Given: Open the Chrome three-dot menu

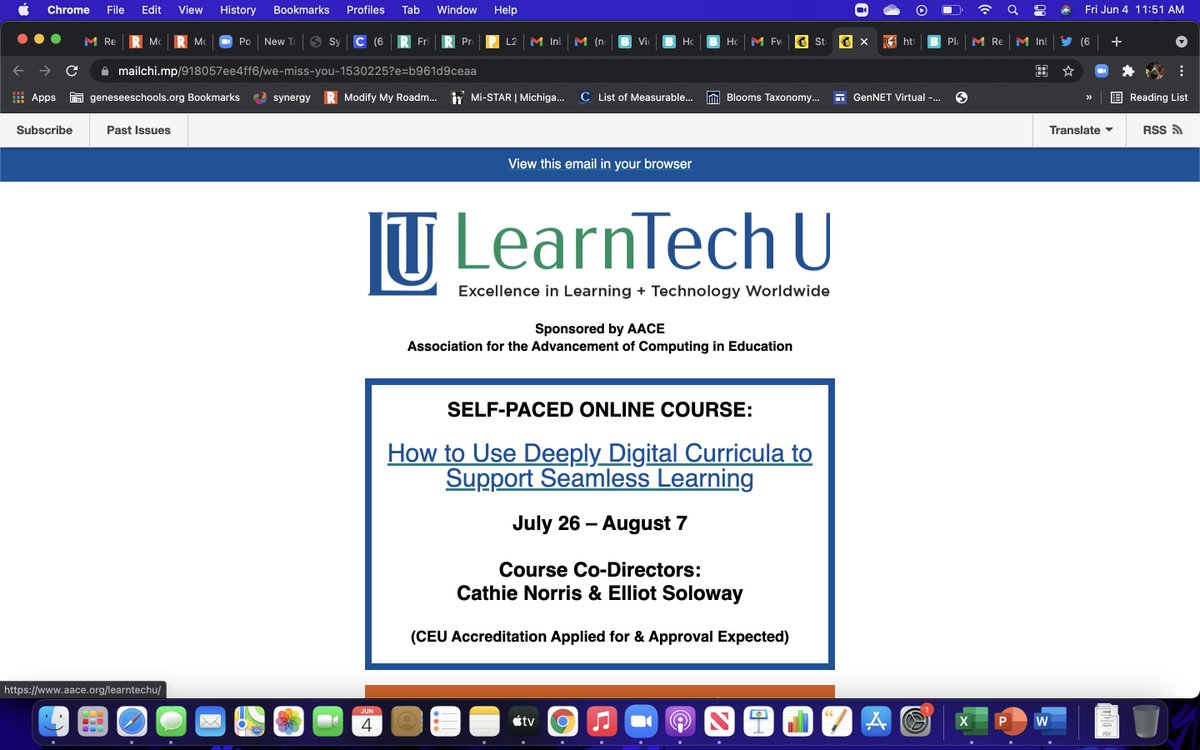Looking at the screenshot, I should (x=1181, y=71).
